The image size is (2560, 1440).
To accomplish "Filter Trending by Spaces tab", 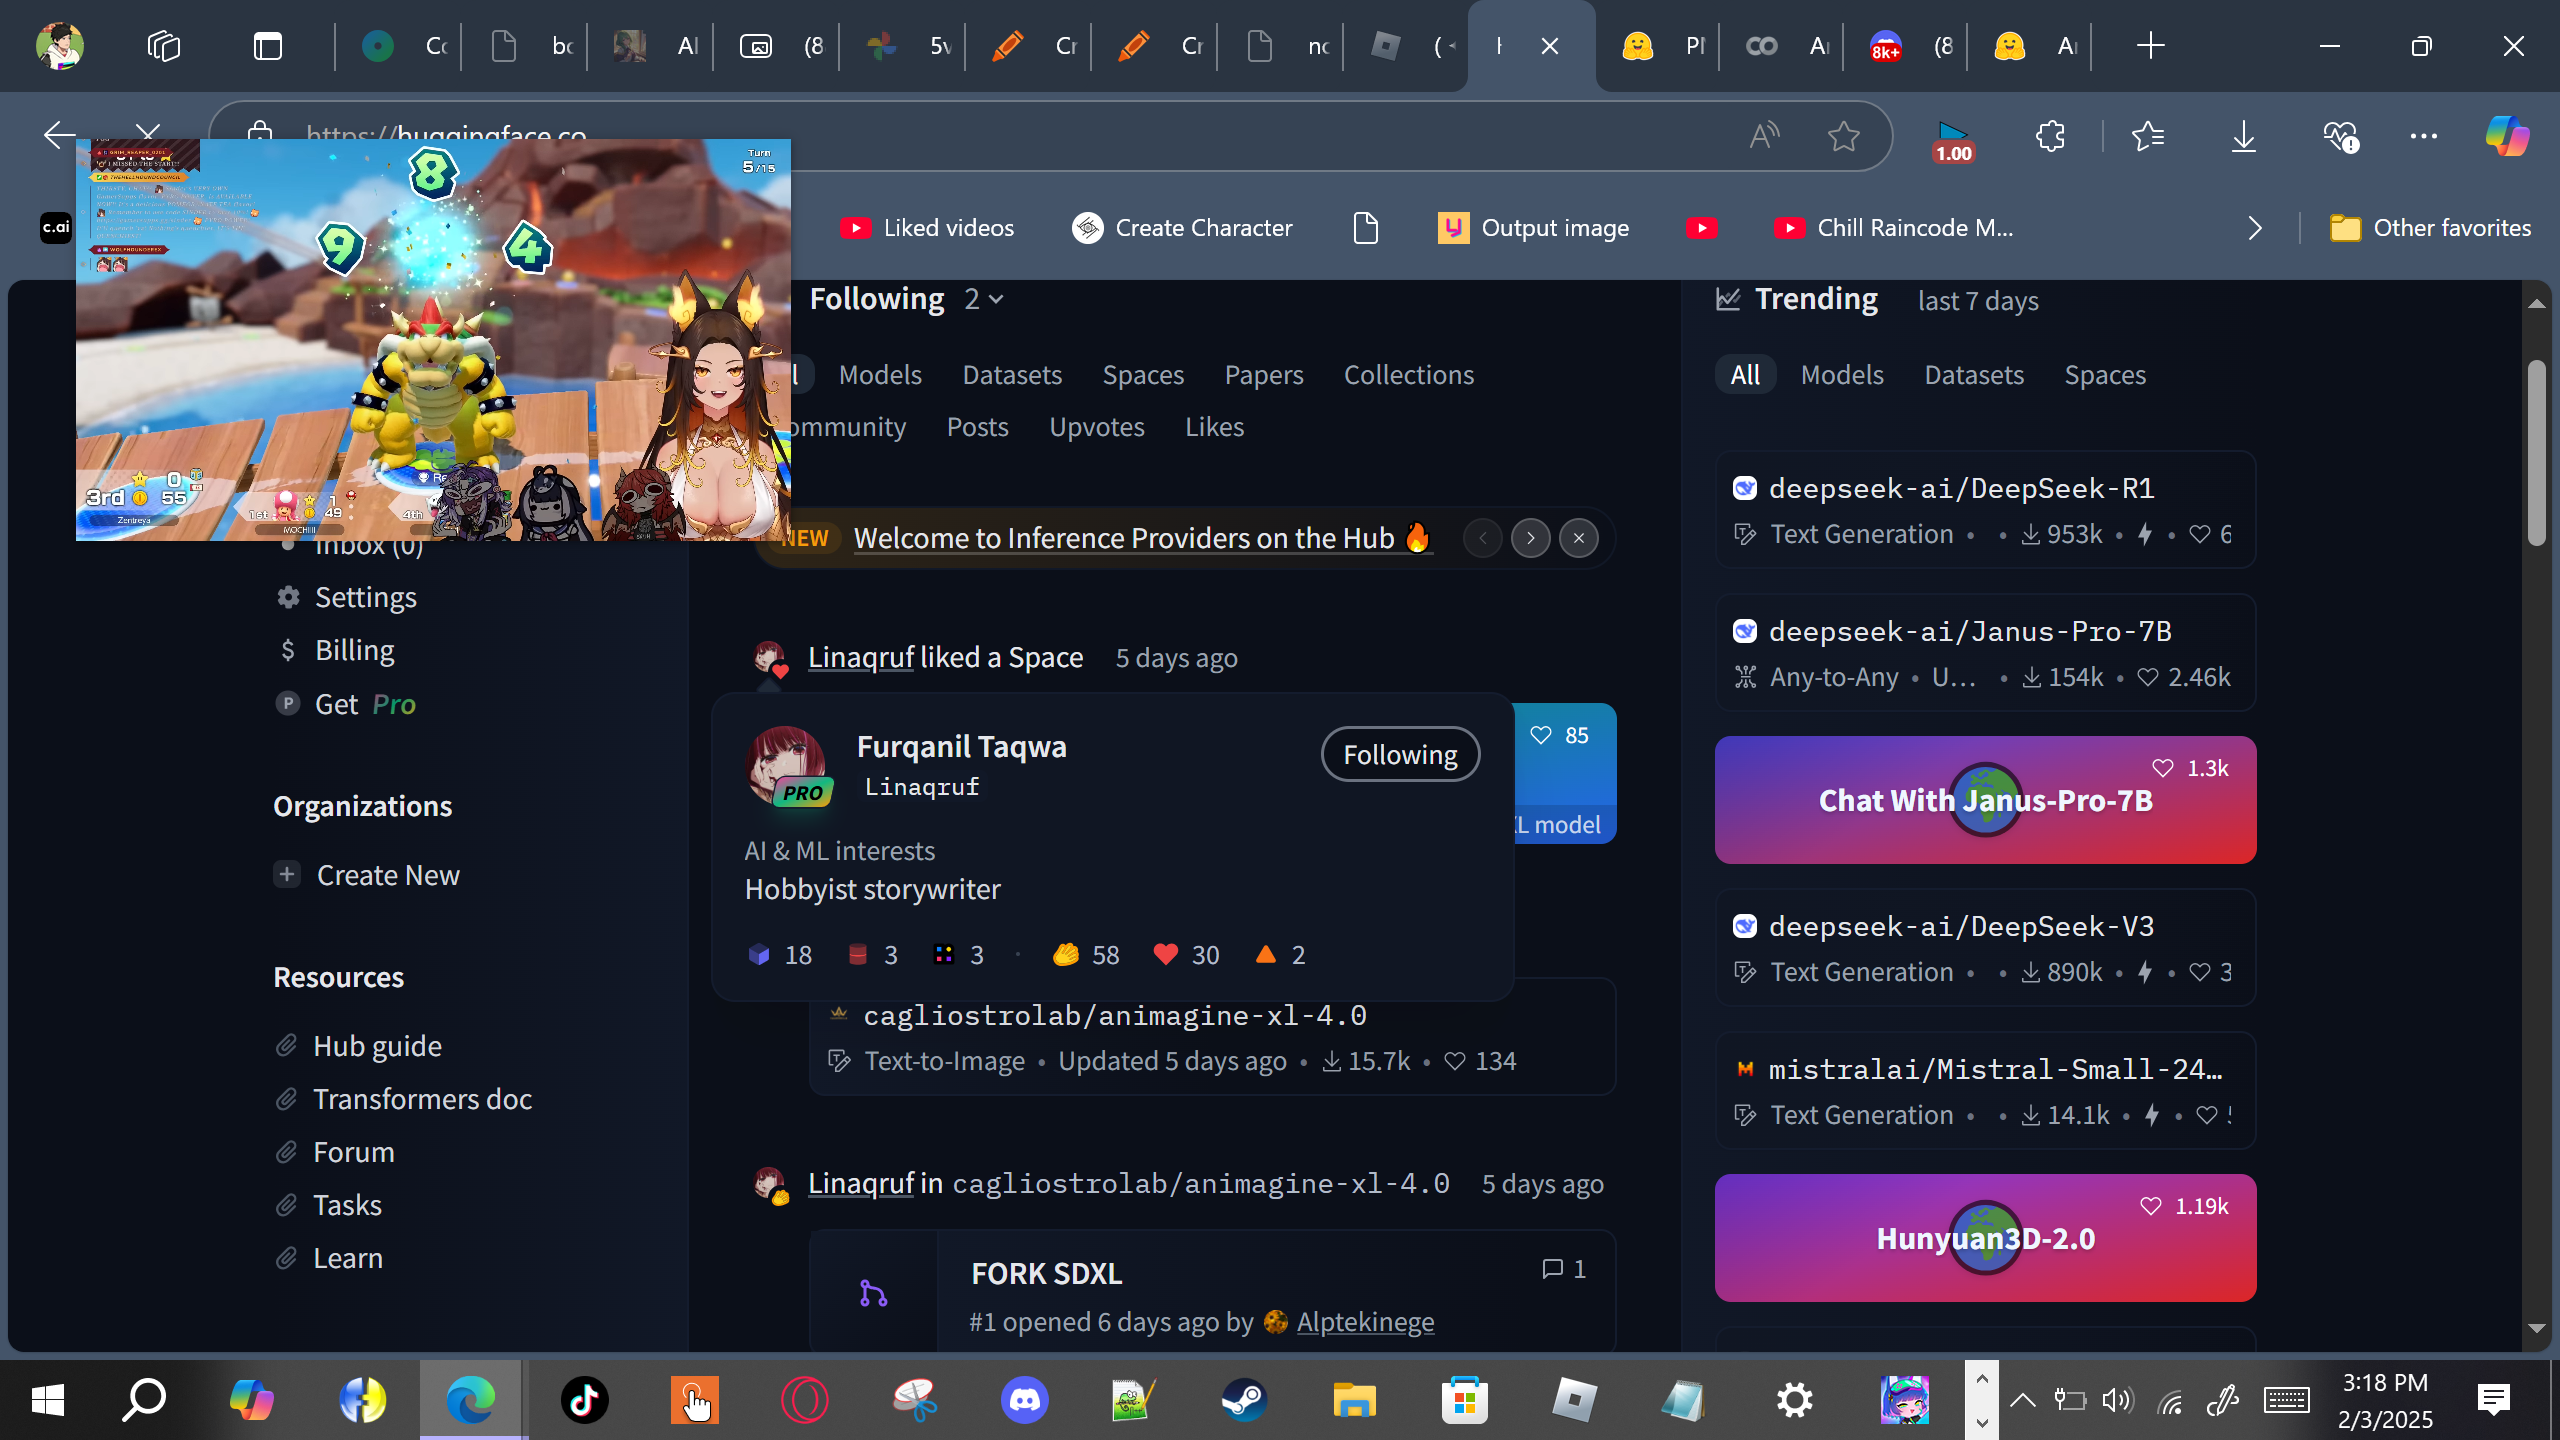I will coord(2105,375).
